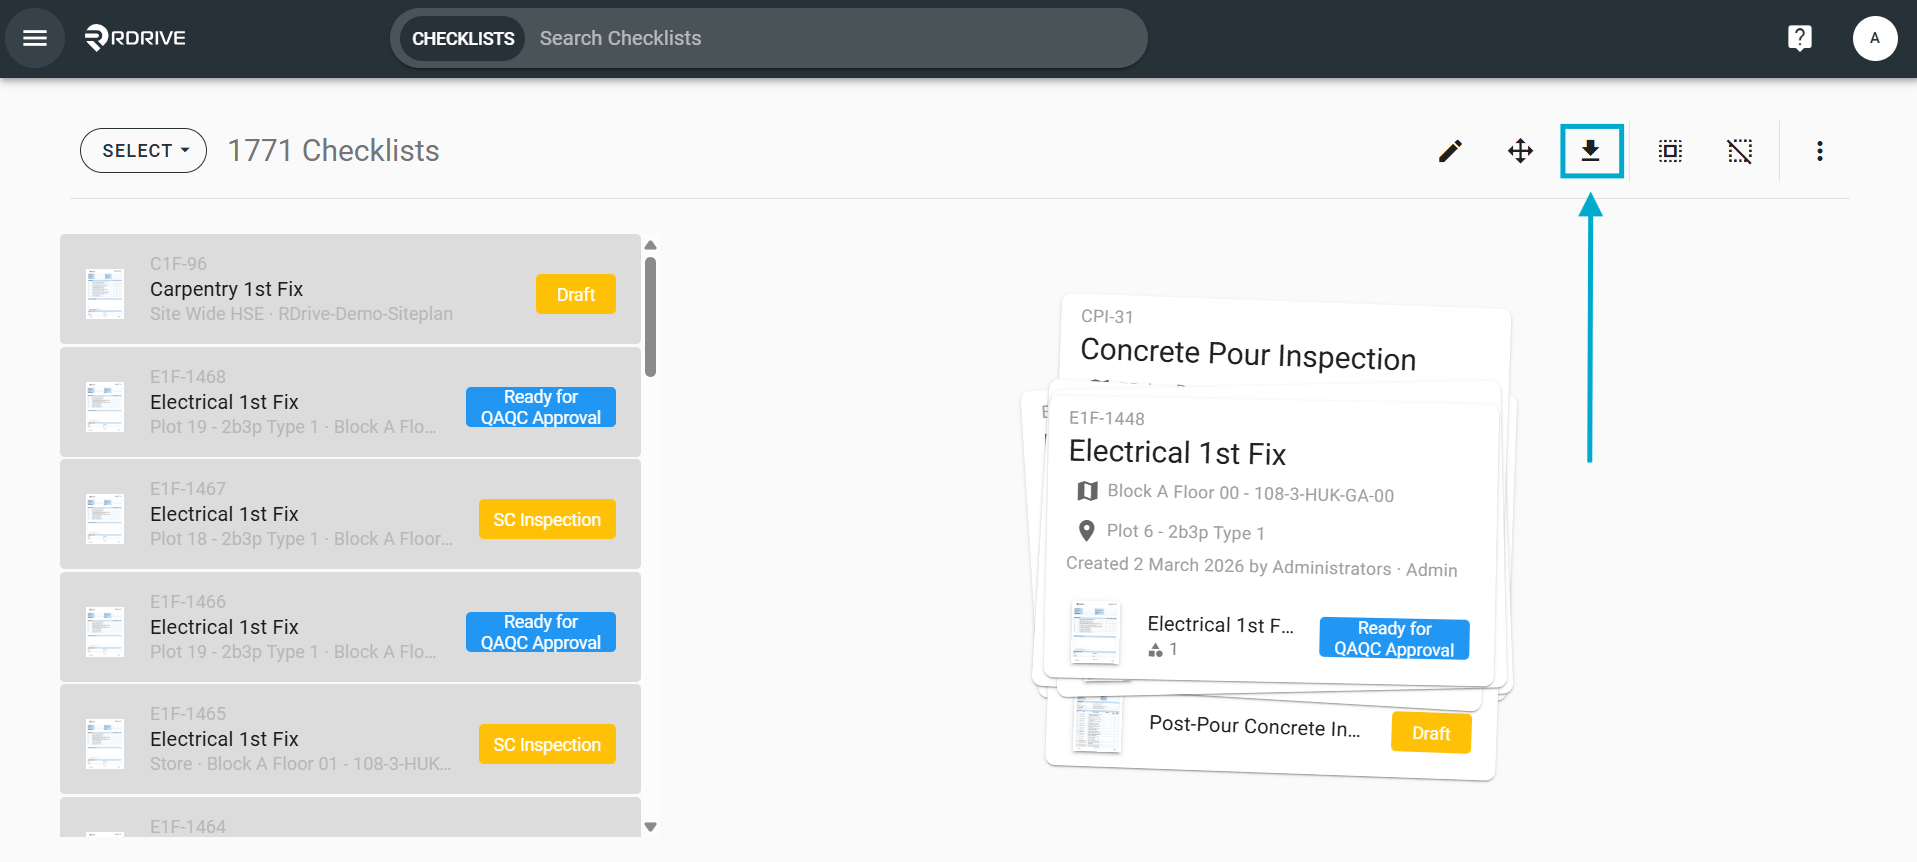Click Ready for QAQC Approval on E1F-1468
This screenshot has width=1917, height=862.
541,407
